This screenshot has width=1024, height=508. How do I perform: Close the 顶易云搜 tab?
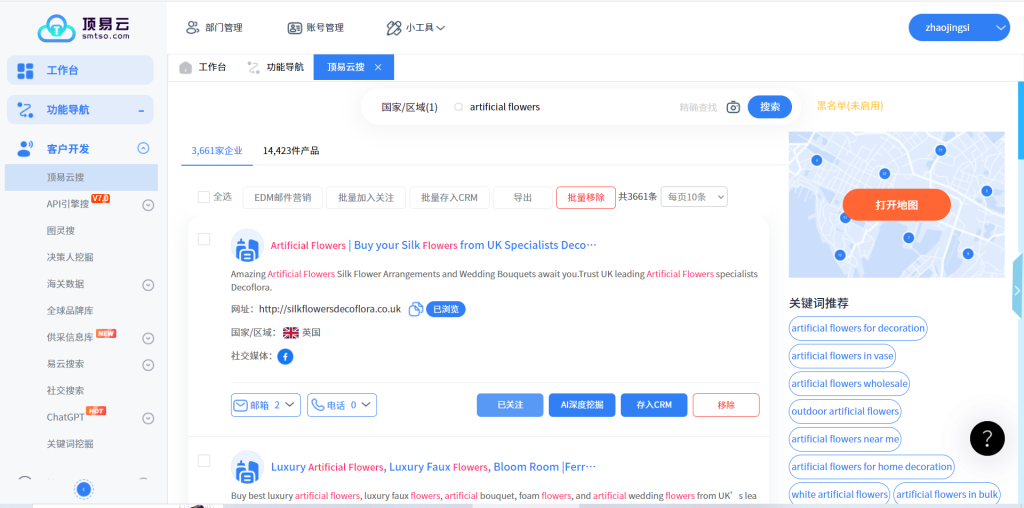click(378, 67)
